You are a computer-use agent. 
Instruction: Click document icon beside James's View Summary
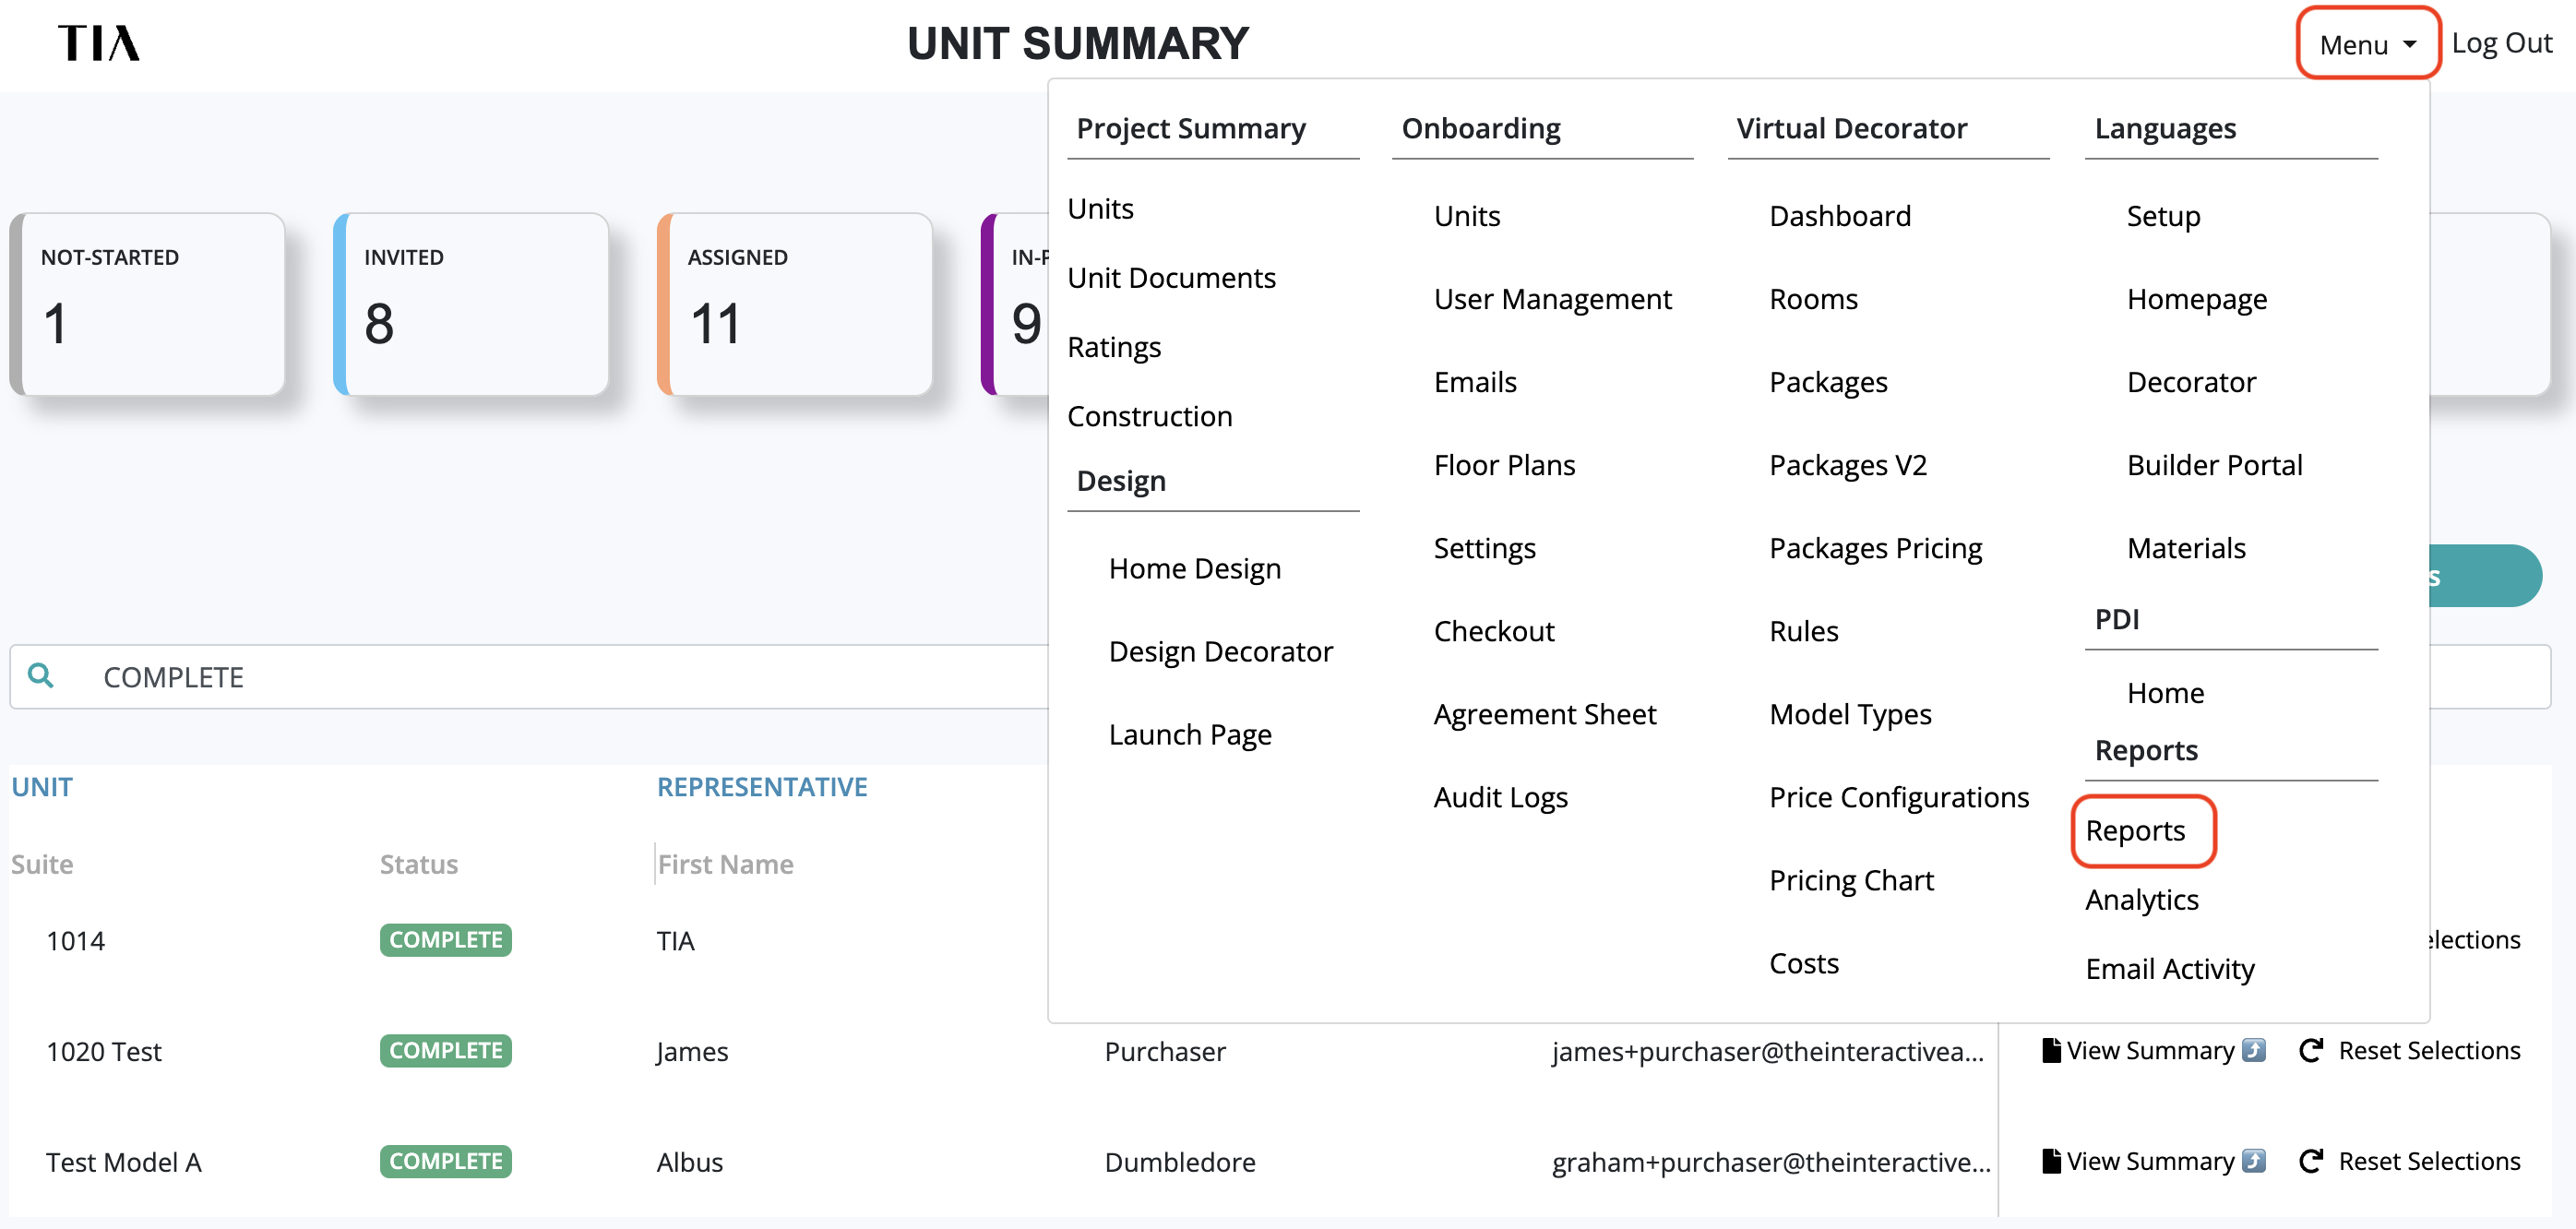click(2051, 1050)
